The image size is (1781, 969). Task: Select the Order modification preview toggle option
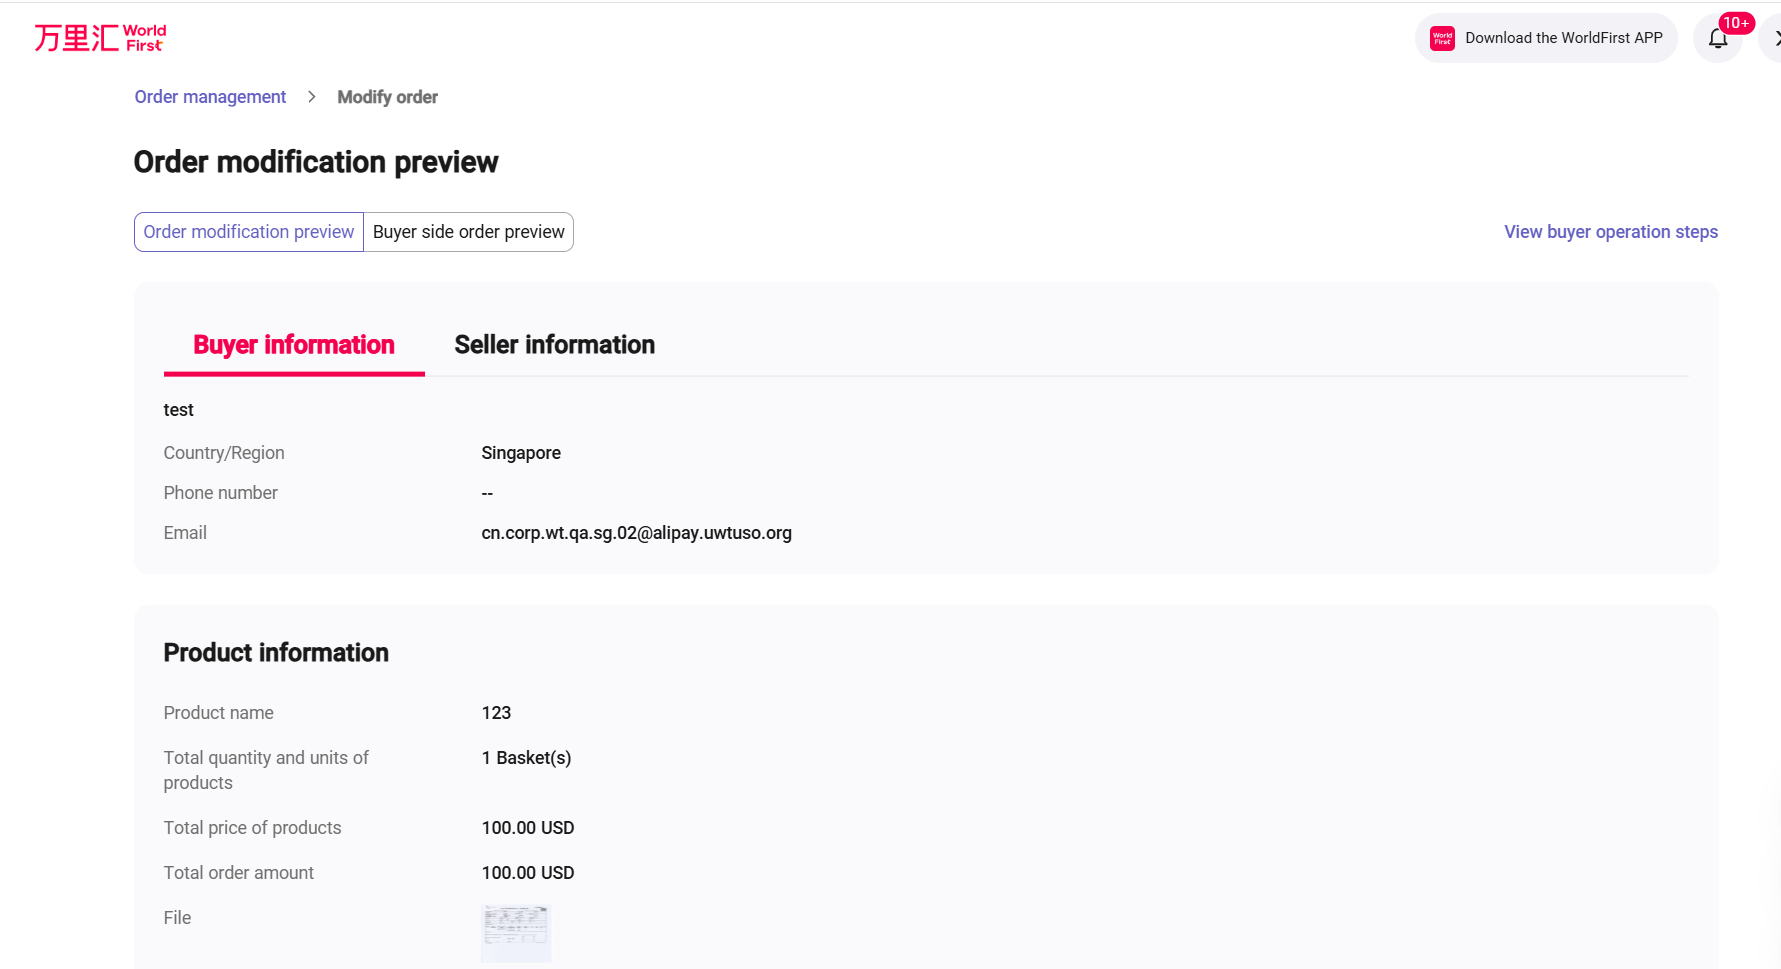tap(248, 231)
